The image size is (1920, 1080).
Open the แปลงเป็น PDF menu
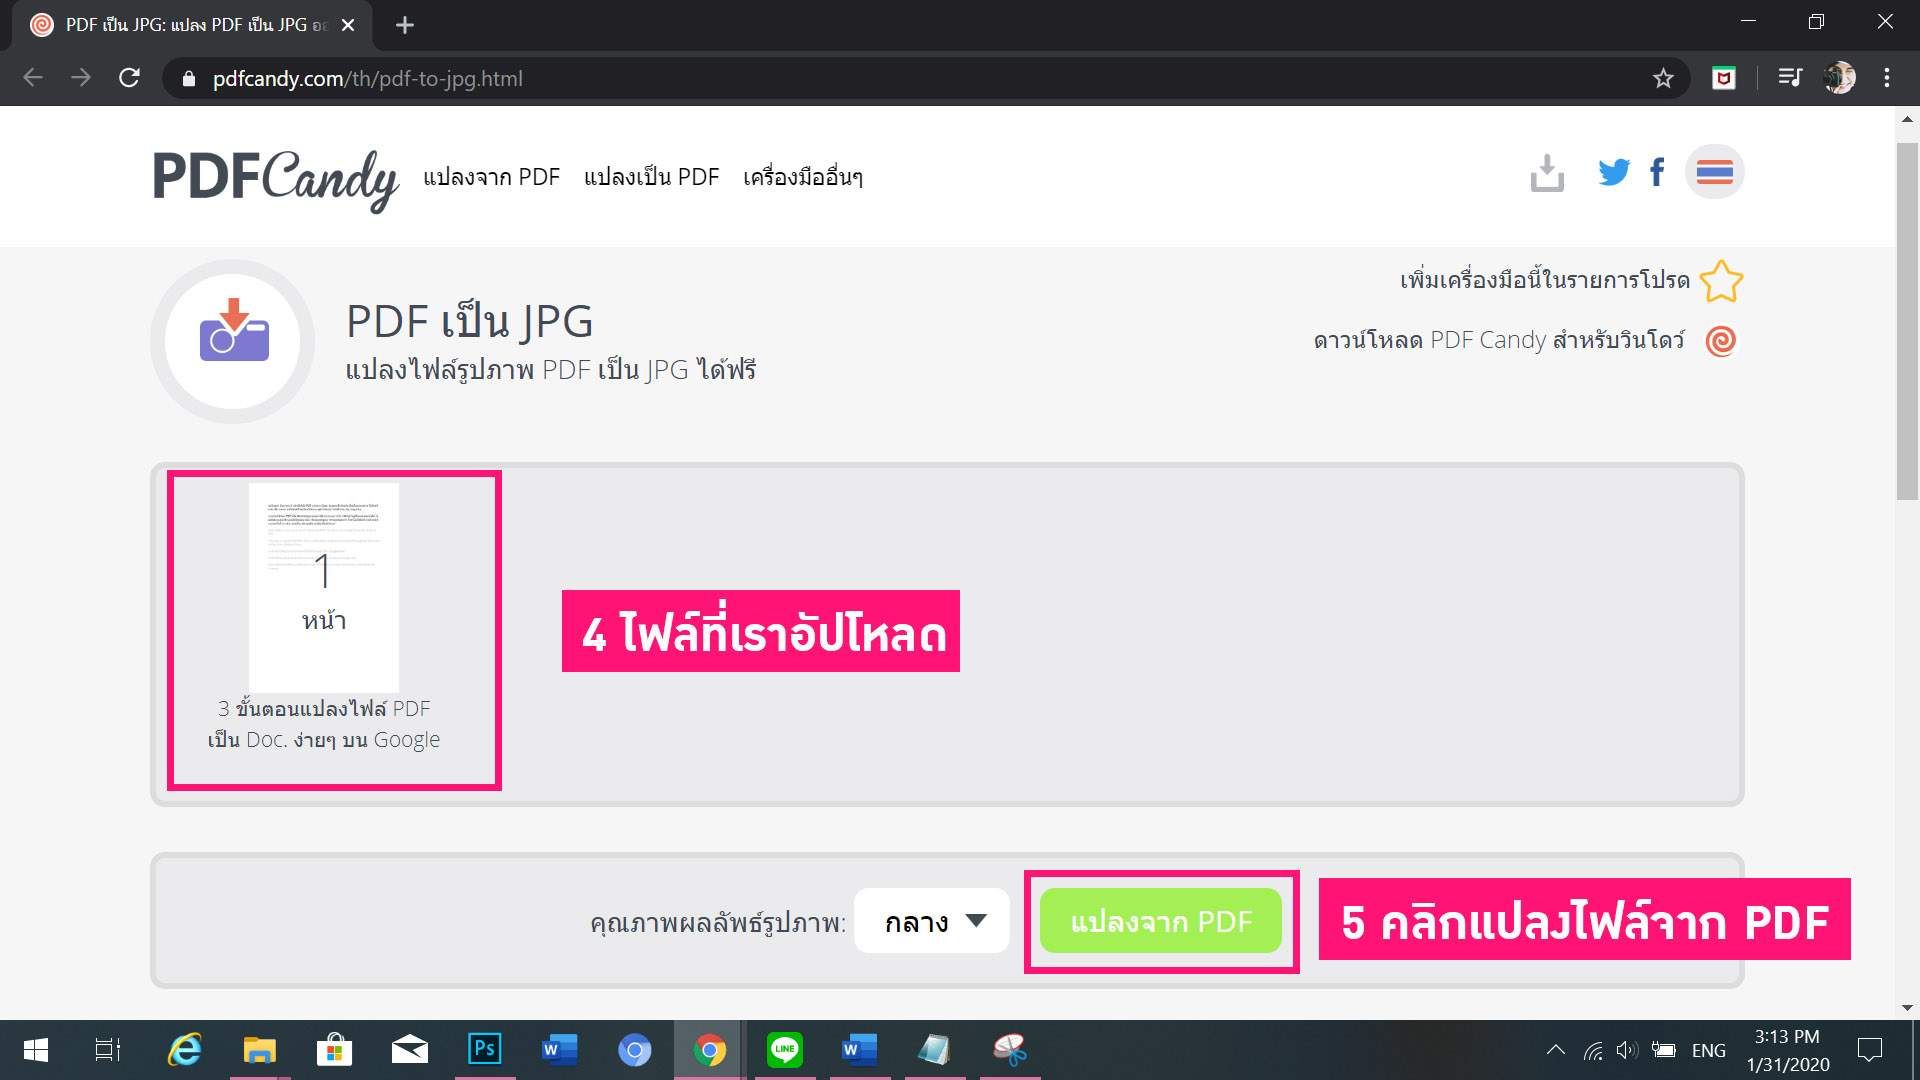click(651, 177)
